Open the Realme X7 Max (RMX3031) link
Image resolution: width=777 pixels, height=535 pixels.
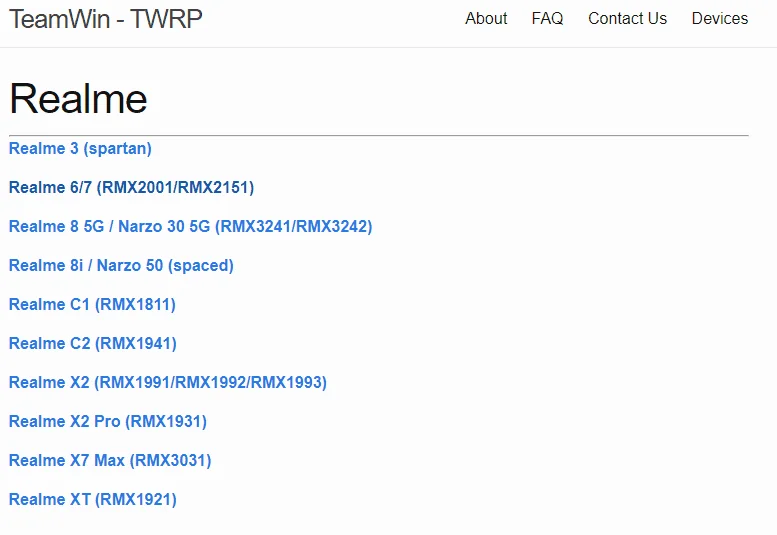110,460
